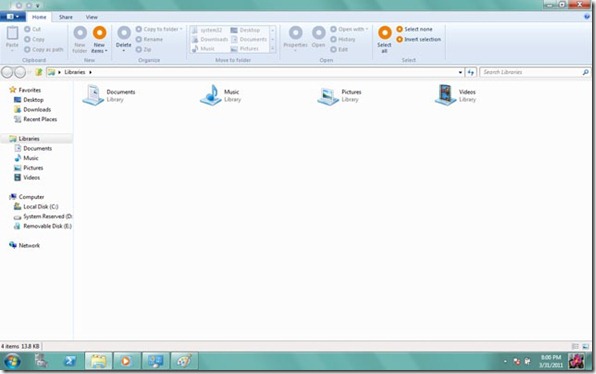
Task: Select Network in the navigation pane
Action: [24, 246]
